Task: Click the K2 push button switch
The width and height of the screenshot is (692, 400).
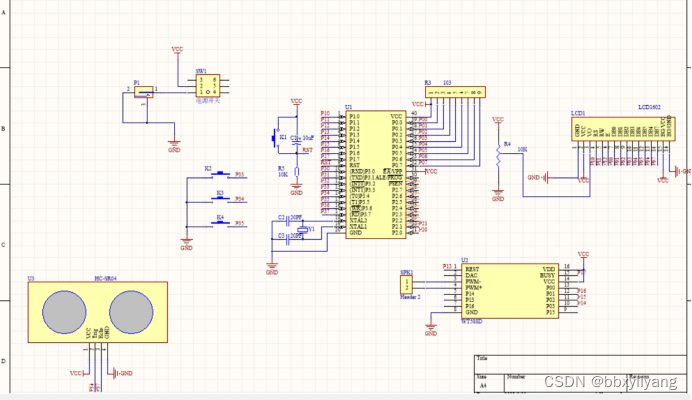Action: pos(220,175)
